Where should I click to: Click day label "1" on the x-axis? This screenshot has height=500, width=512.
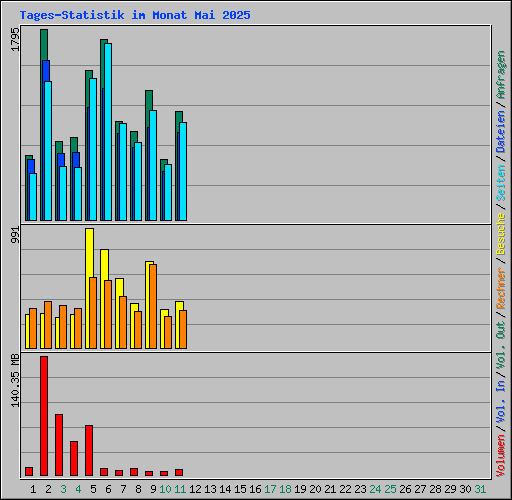click(x=33, y=489)
